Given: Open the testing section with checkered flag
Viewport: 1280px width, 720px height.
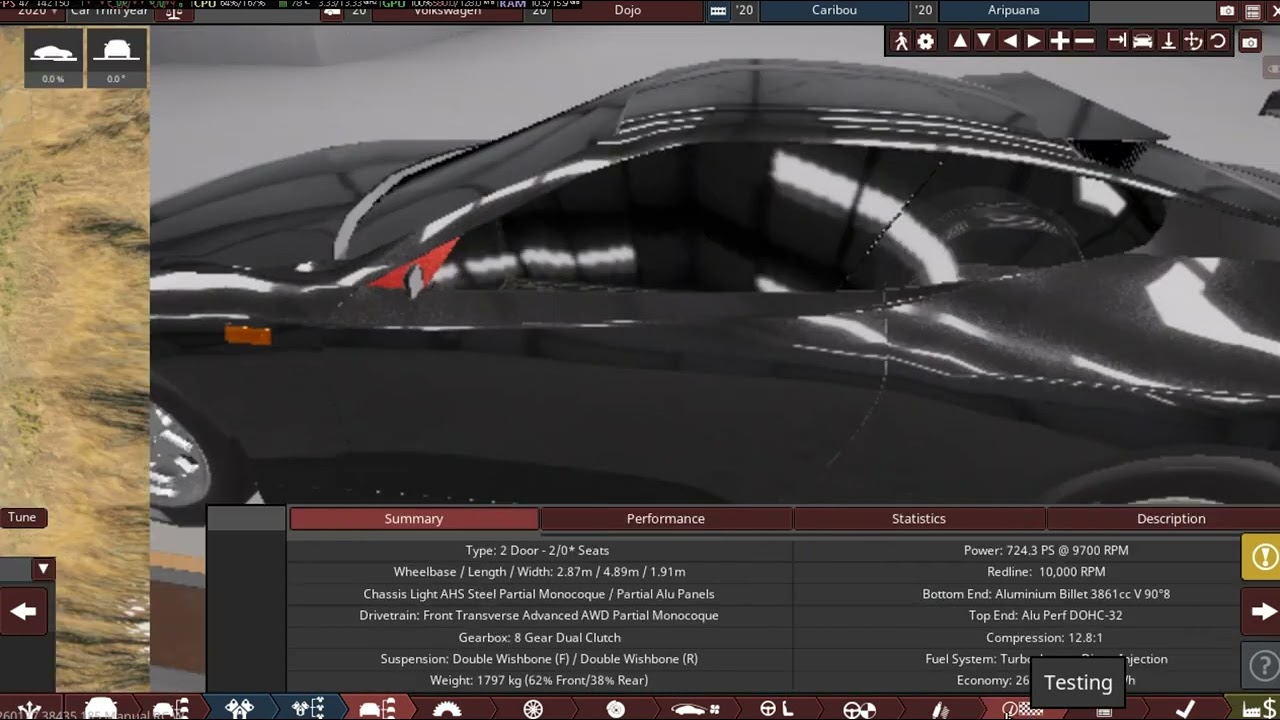Looking at the screenshot, I should tap(1022, 709).
